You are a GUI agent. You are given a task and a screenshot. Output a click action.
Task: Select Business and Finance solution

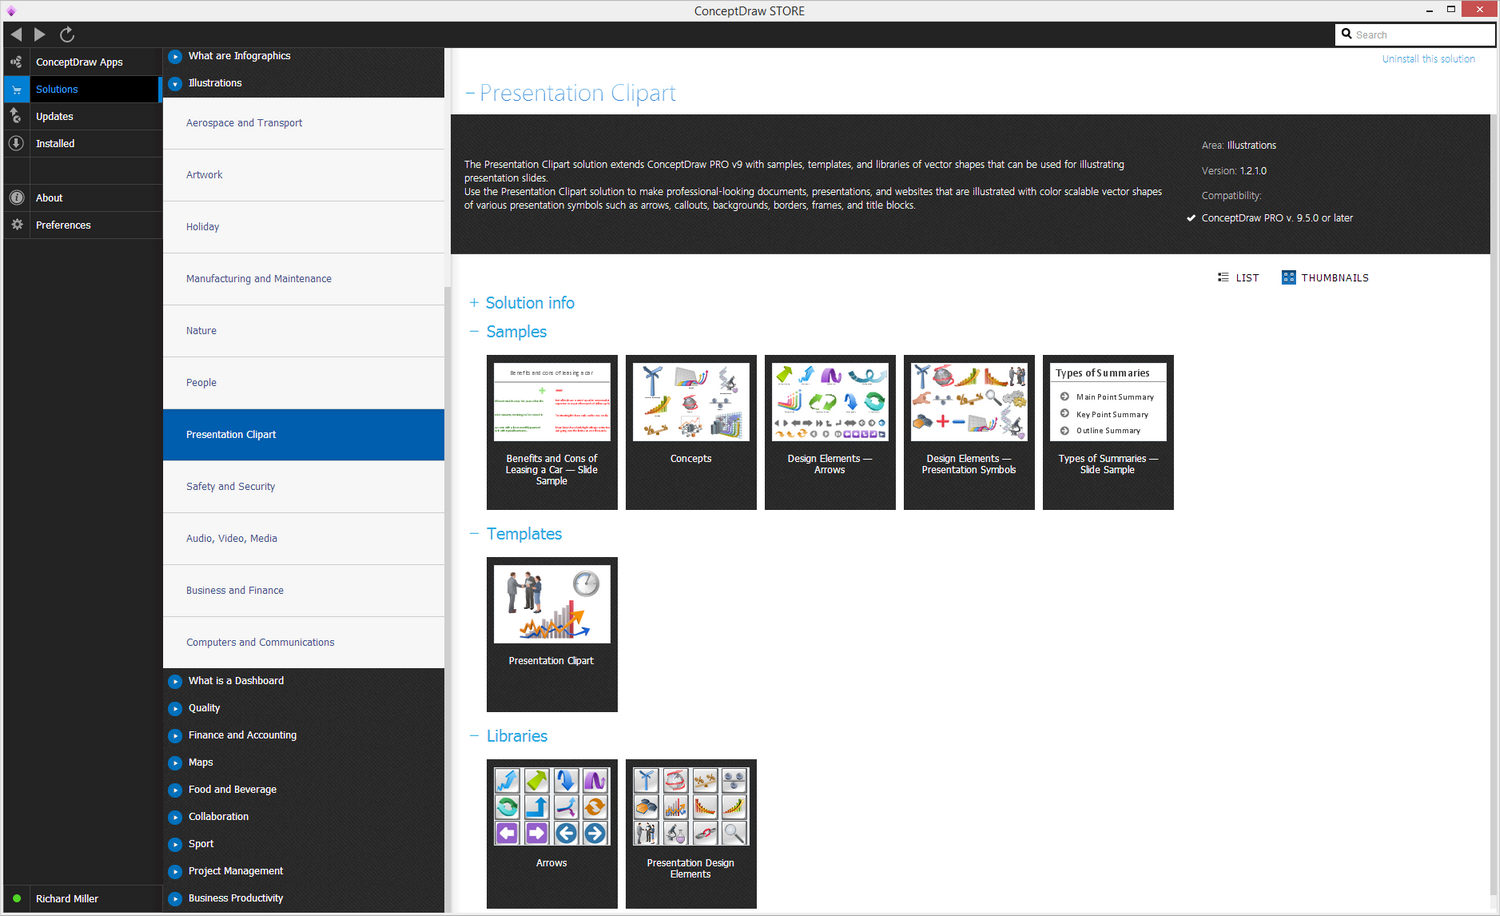coord(303,591)
